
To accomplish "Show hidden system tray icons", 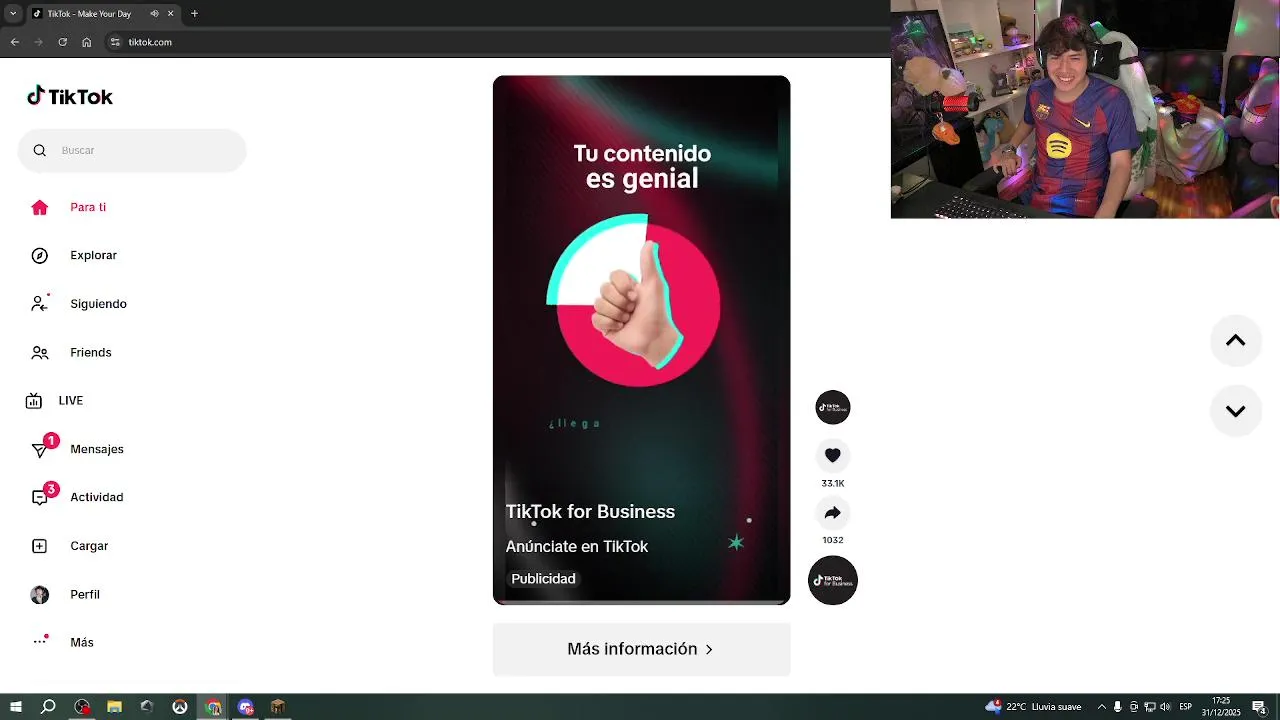I will click(1102, 707).
